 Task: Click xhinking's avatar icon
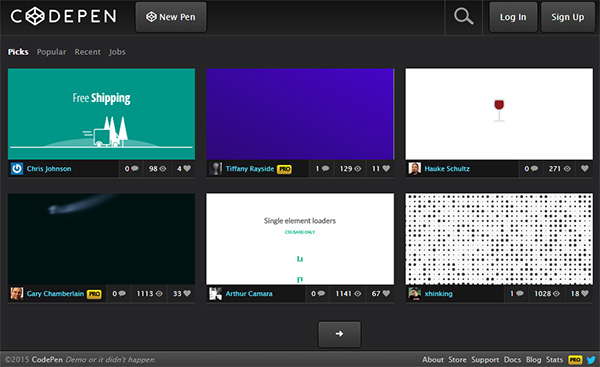click(x=414, y=294)
